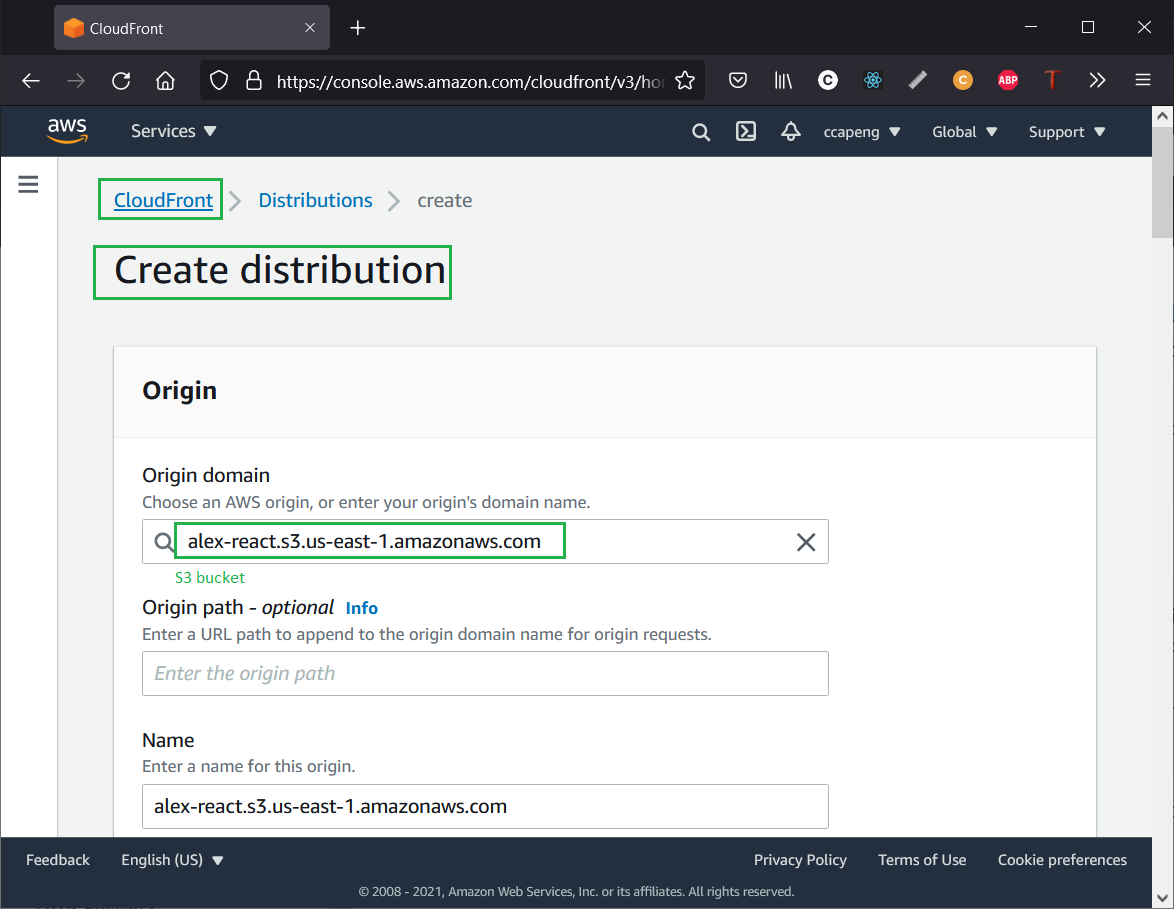This screenshot has width=1174, height=909.
Task: Open Info link for Origin path
Action: pyautogui.click(x=362, y=608)
